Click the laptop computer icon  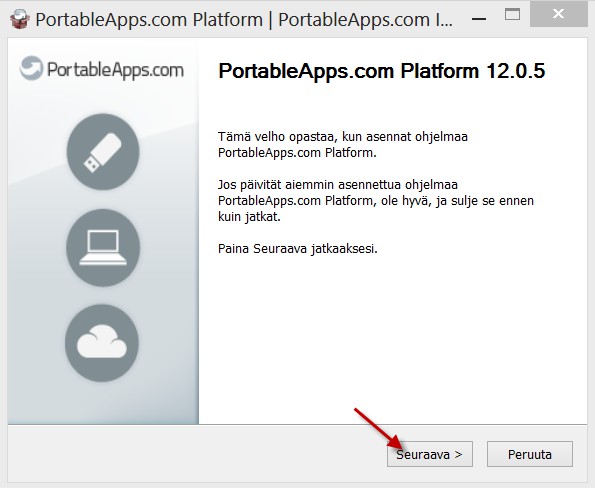(103, 247)
